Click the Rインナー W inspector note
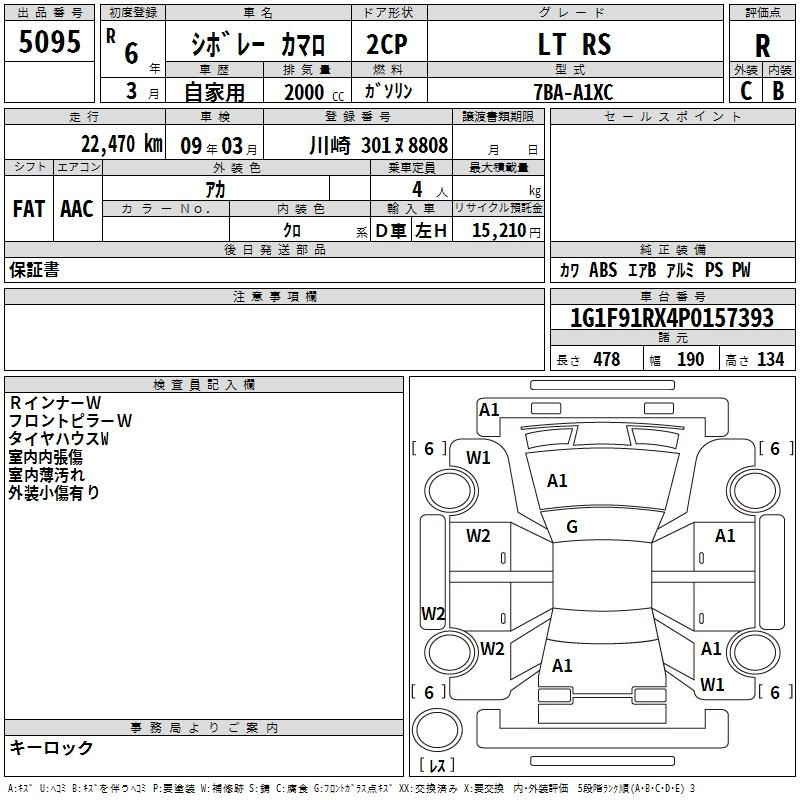The width and height of the screenshot is (800, 800). coord(49,403)
